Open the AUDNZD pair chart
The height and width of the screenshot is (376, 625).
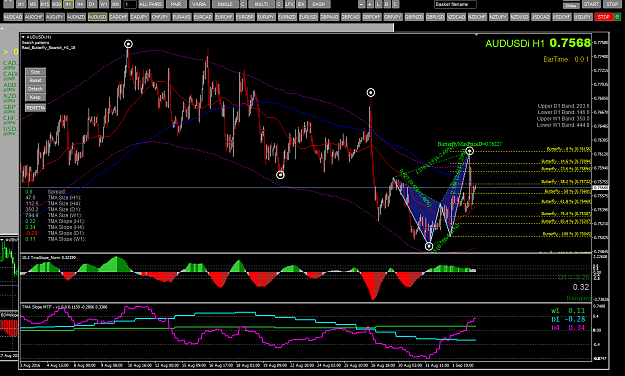point(76,17)
